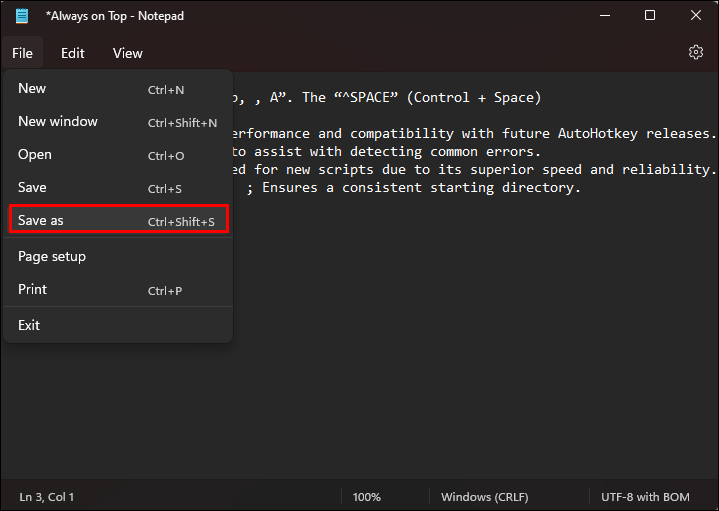Click the 100% zoom level in status bar
This screenshot has height=511, width=719.
pyautogui.click(x=366, y=497)
